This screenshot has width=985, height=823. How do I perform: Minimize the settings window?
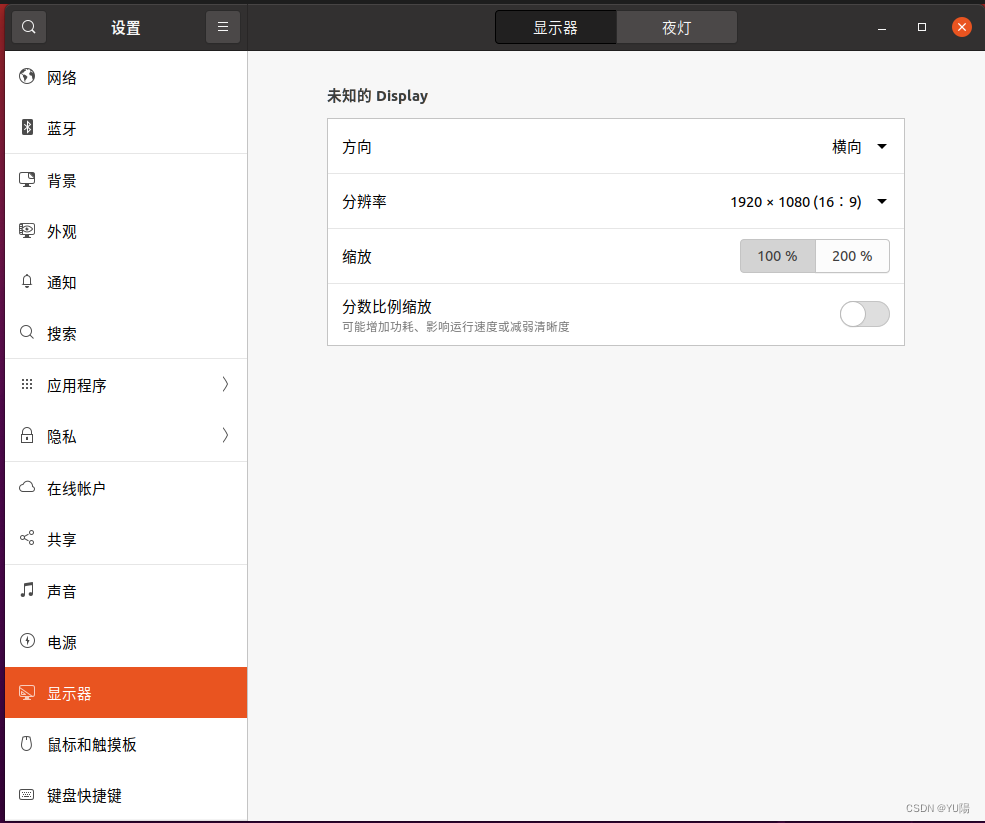(x=882, y=28)
